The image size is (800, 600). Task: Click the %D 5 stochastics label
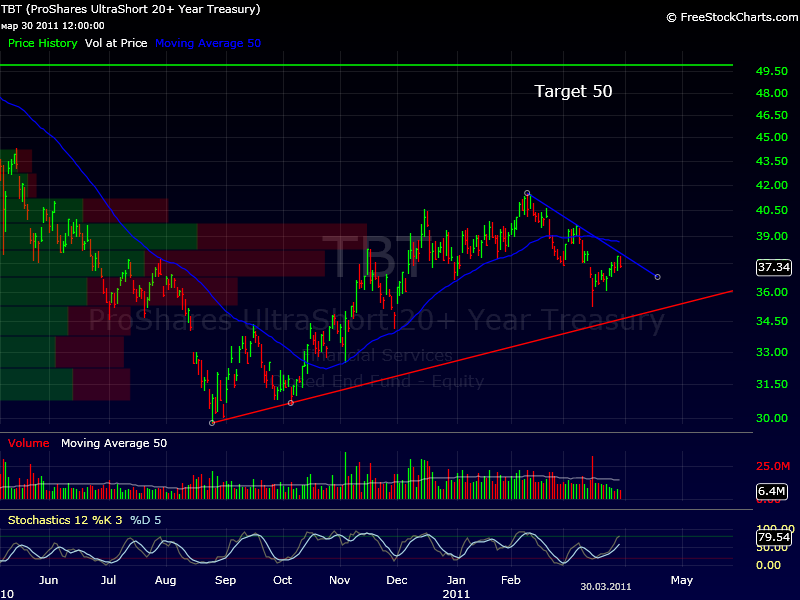pyautogui.click(x=145, y=520)
